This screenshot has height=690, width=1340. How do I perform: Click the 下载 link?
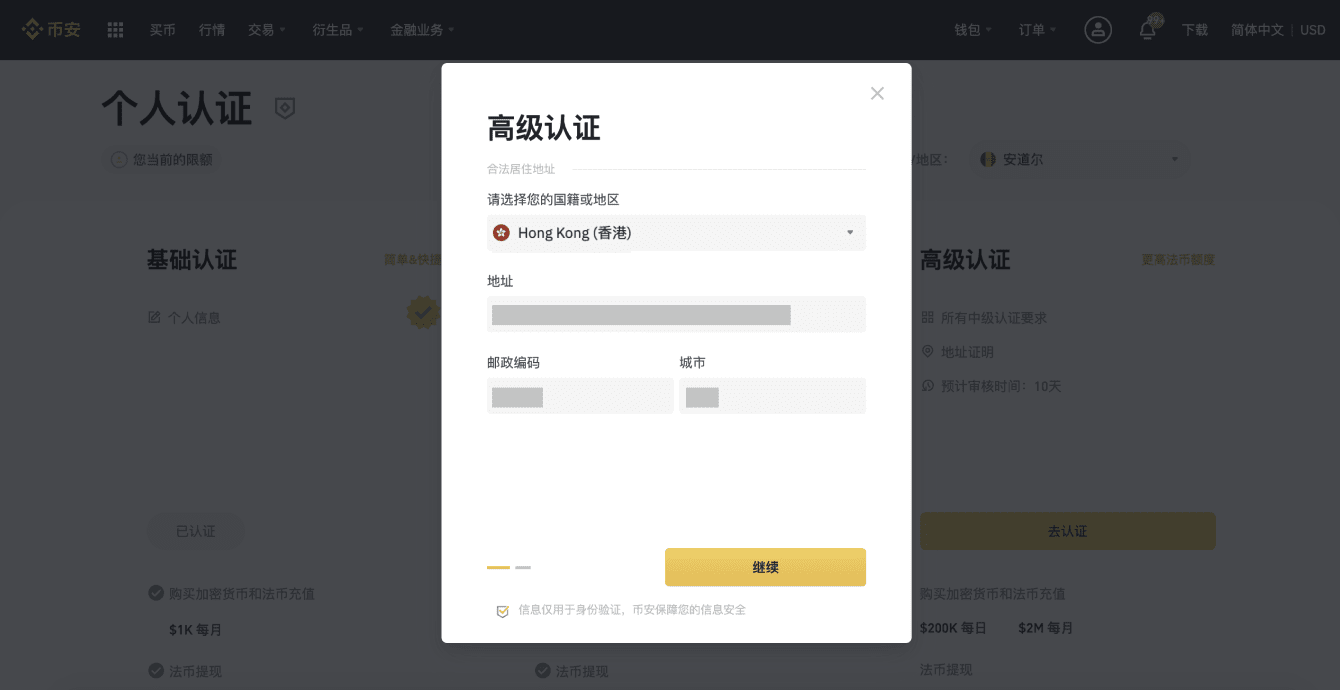coord(1195,30)
